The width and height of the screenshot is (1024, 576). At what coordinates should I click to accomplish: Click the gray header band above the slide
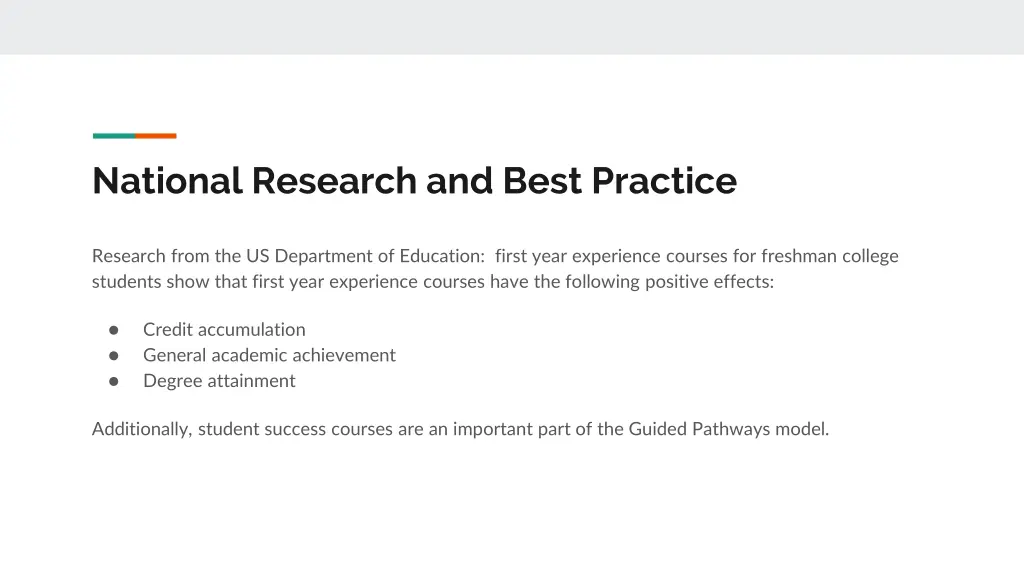pyautogui.click(x=512, y=26)
